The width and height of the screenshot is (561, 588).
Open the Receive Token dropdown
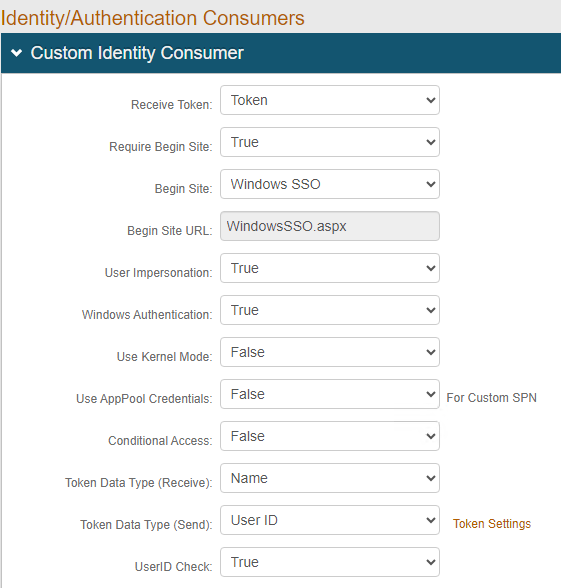330,100
